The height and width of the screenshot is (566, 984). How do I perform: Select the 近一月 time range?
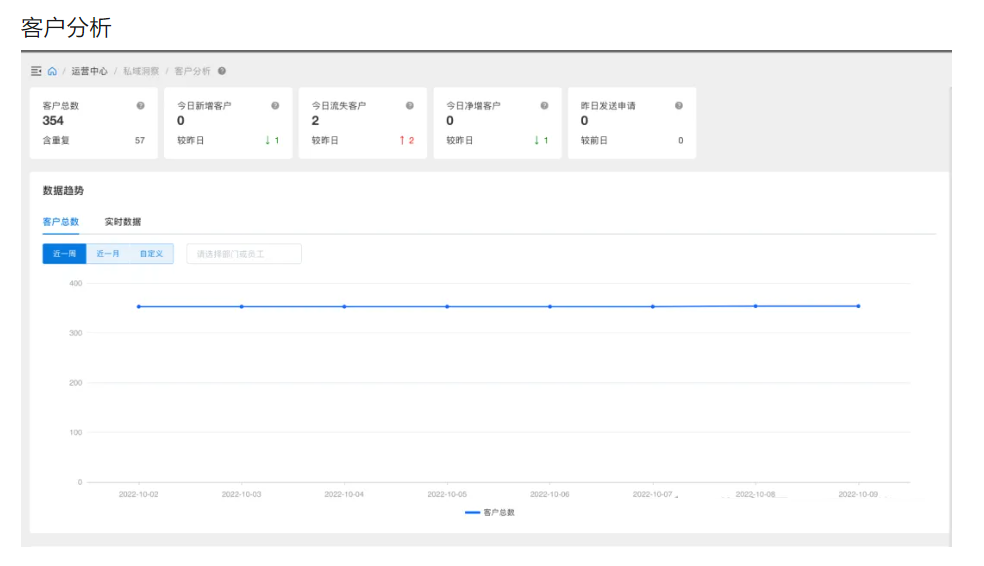[x=108, y=254]
